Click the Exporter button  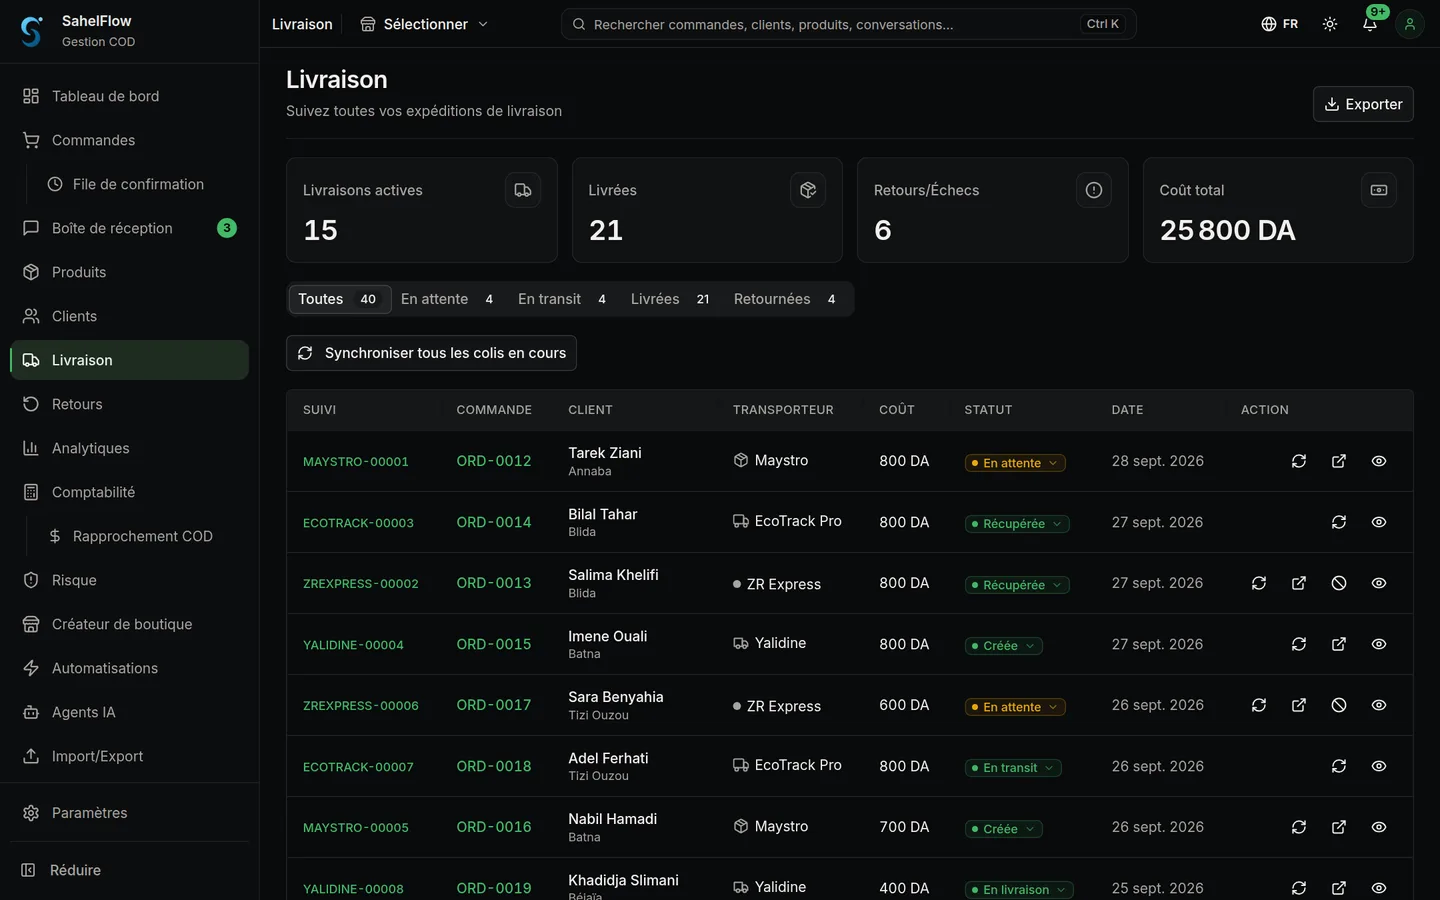(1363, 104)
